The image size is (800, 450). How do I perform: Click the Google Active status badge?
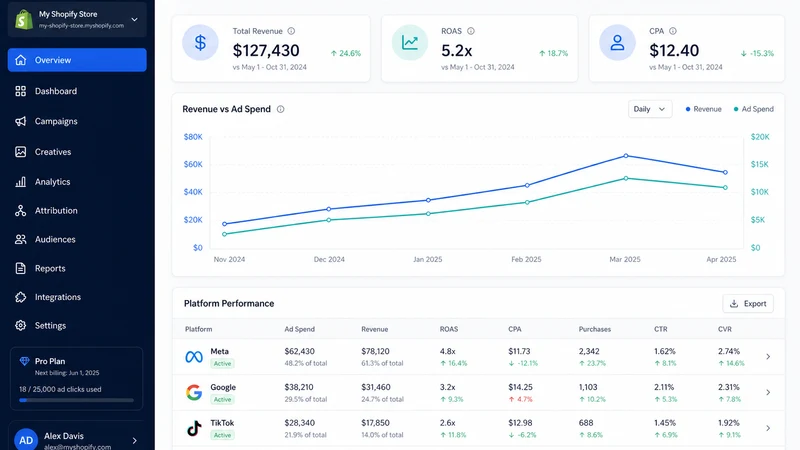coord(222,399)
